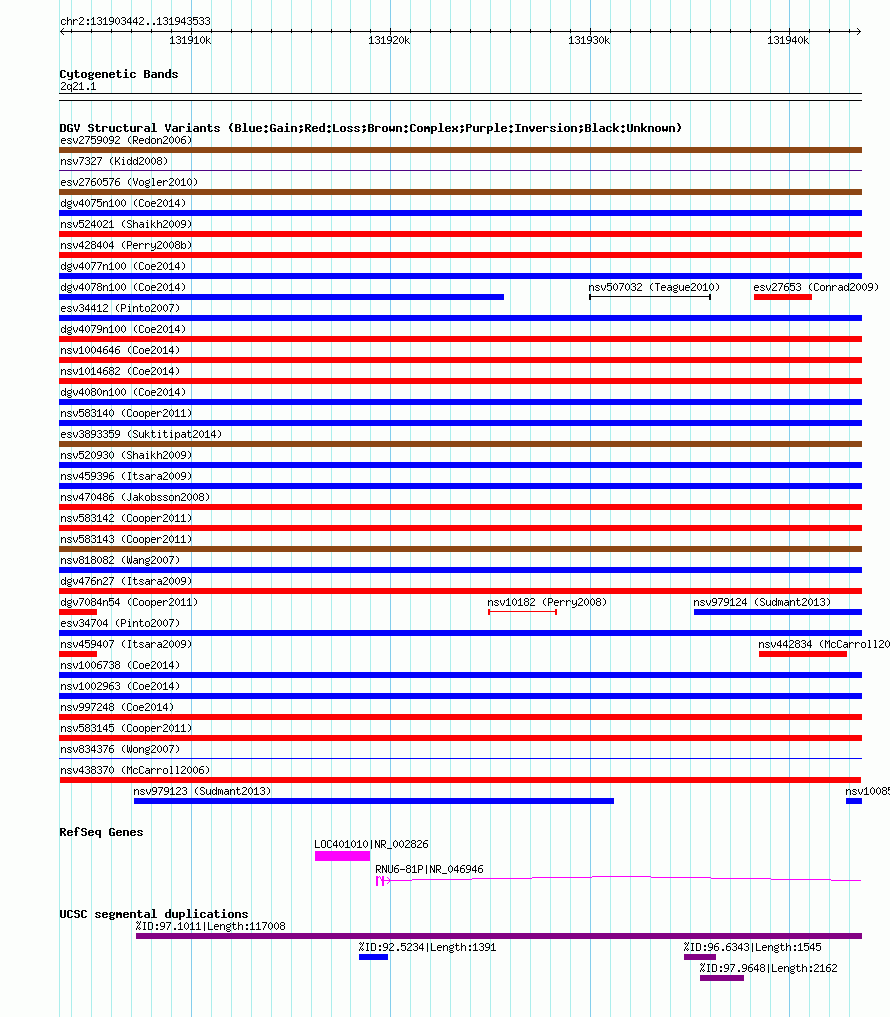Select the magenta LOC401010 gene block

point(343,856)
